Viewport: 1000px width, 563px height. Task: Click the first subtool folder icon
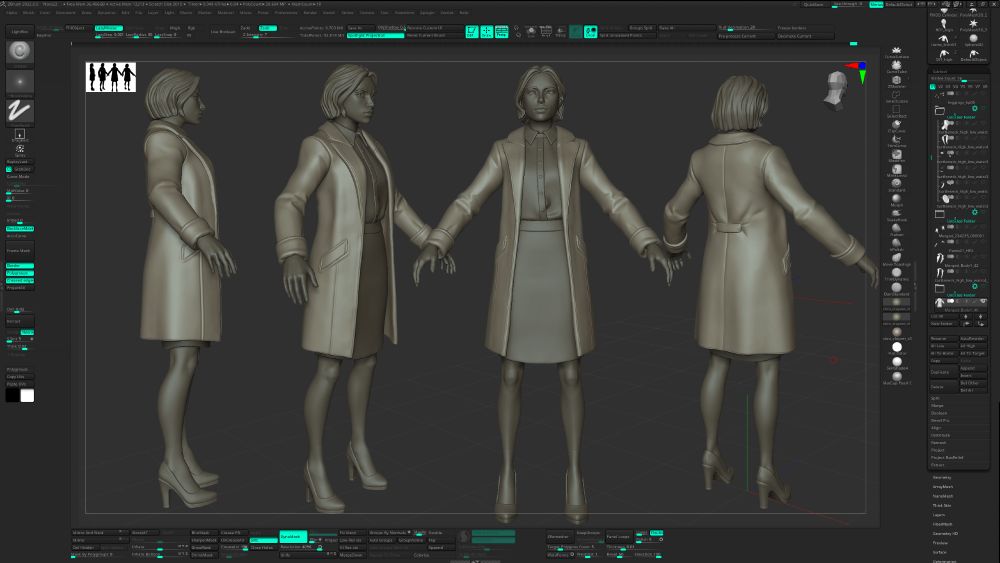[x=939, y=110]
